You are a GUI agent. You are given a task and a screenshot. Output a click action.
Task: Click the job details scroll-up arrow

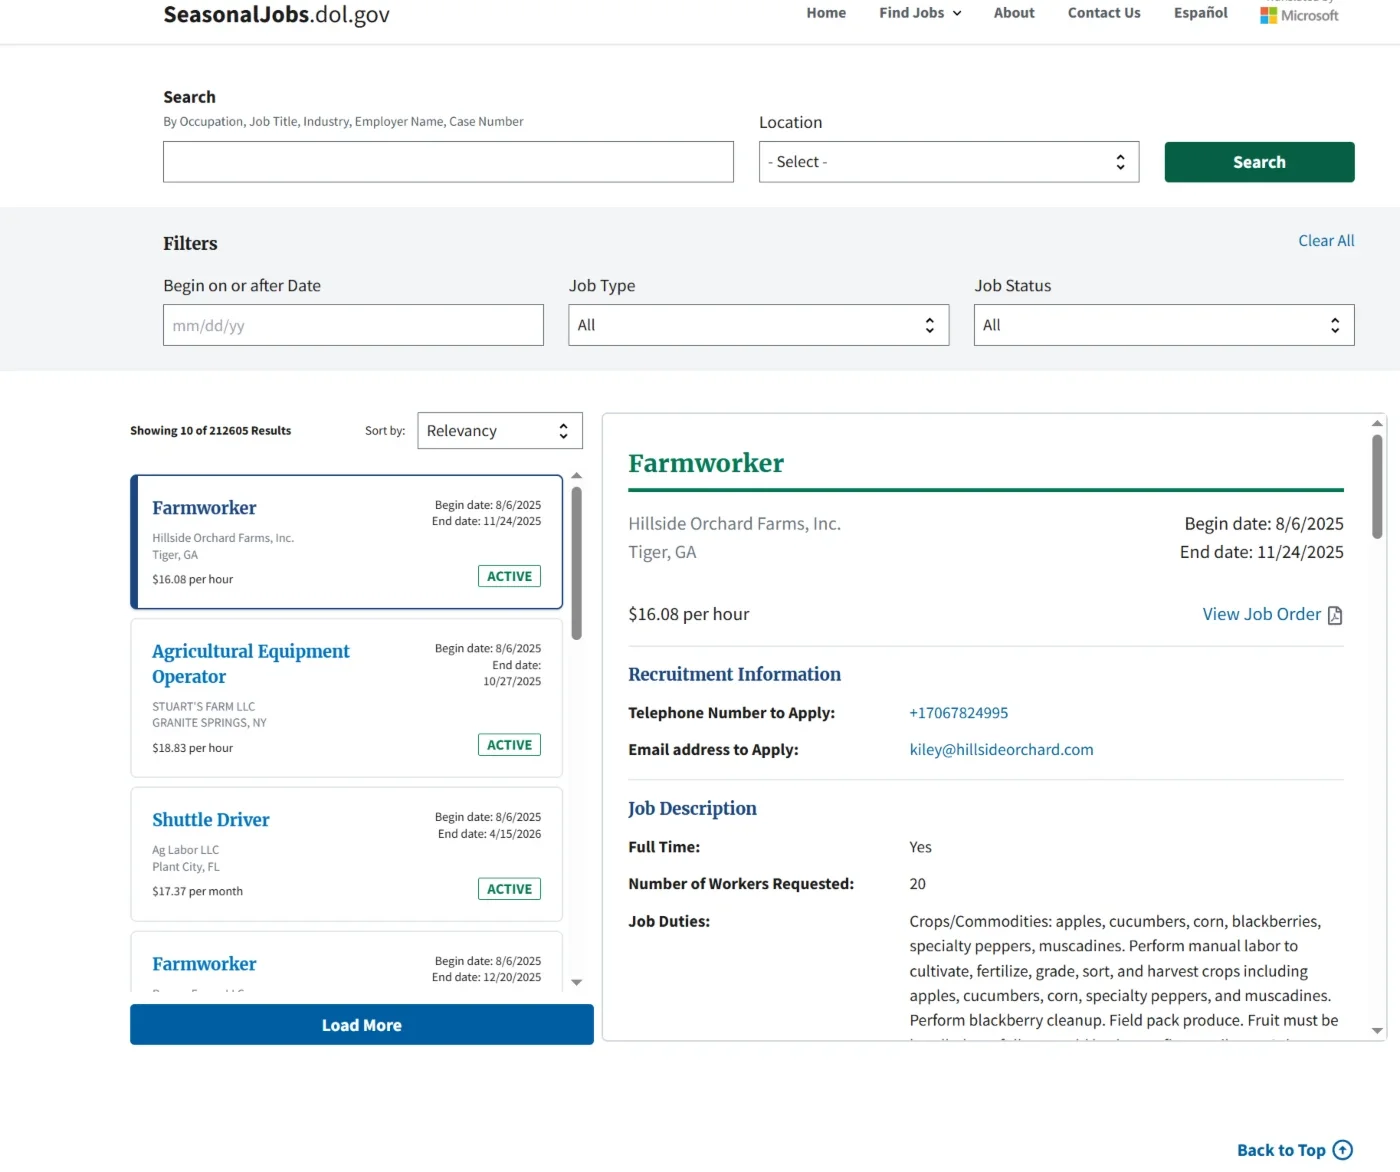[1377, 423]
